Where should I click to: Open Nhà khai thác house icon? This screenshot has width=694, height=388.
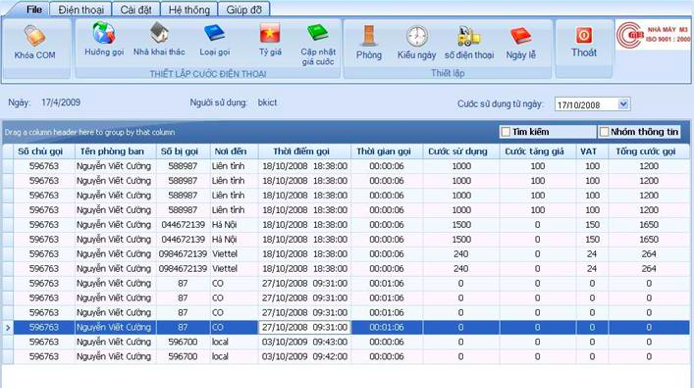(159, 33)
